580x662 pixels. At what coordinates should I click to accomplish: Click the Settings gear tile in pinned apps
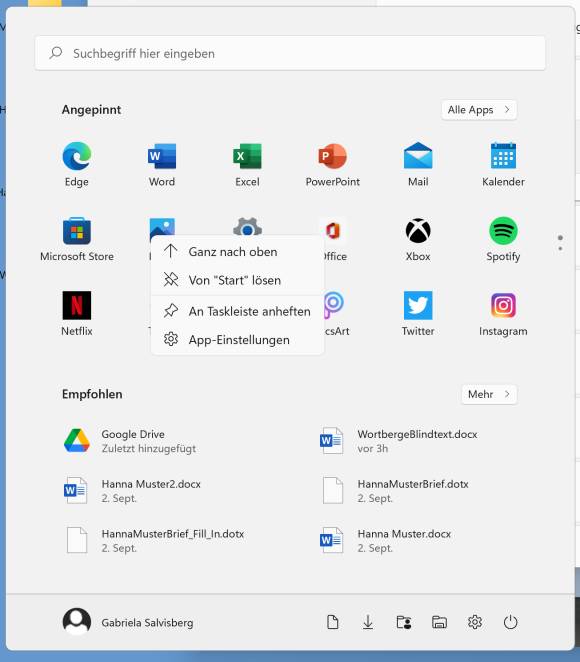tap(247, 226)
